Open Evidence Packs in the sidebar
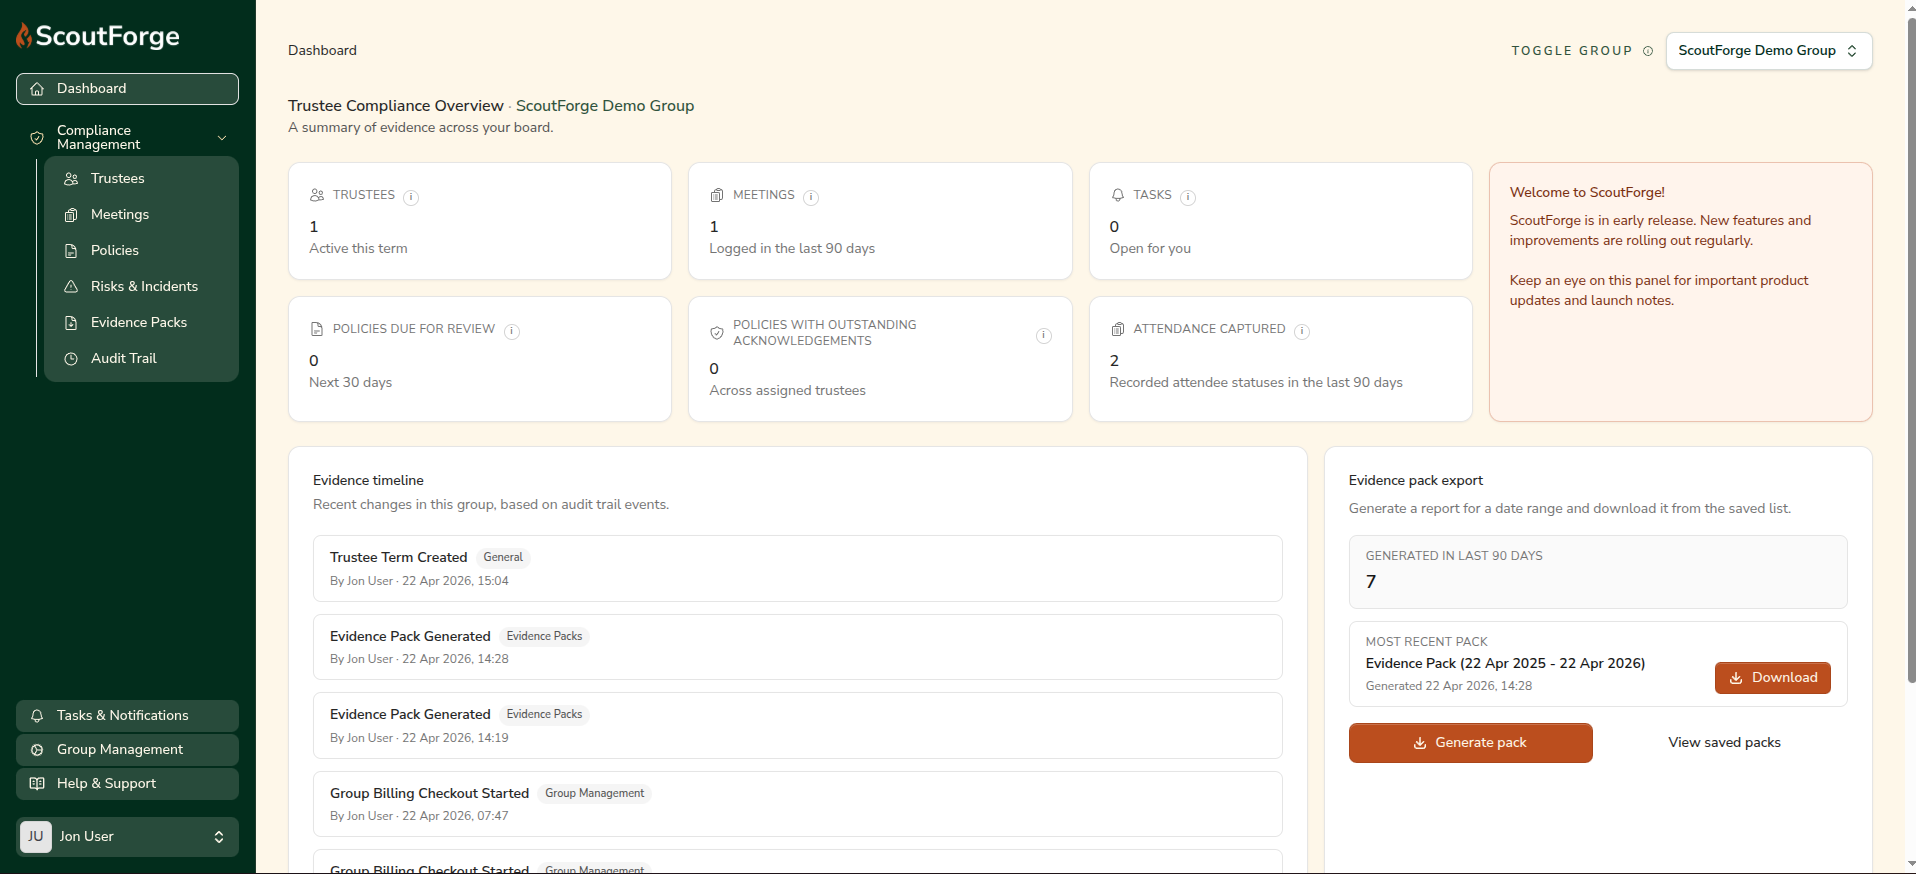The image size is (1916, 874). (141, 323)
